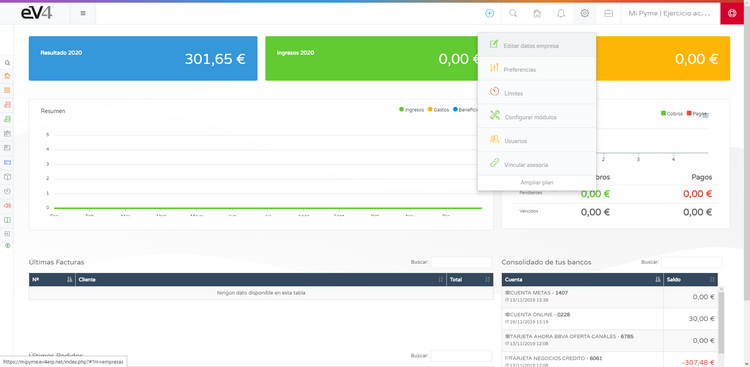Viewport: 750px width, 367px height.
Task: Focus Buscar field for Últimas Facturas
Action: [x=461, y=262]
